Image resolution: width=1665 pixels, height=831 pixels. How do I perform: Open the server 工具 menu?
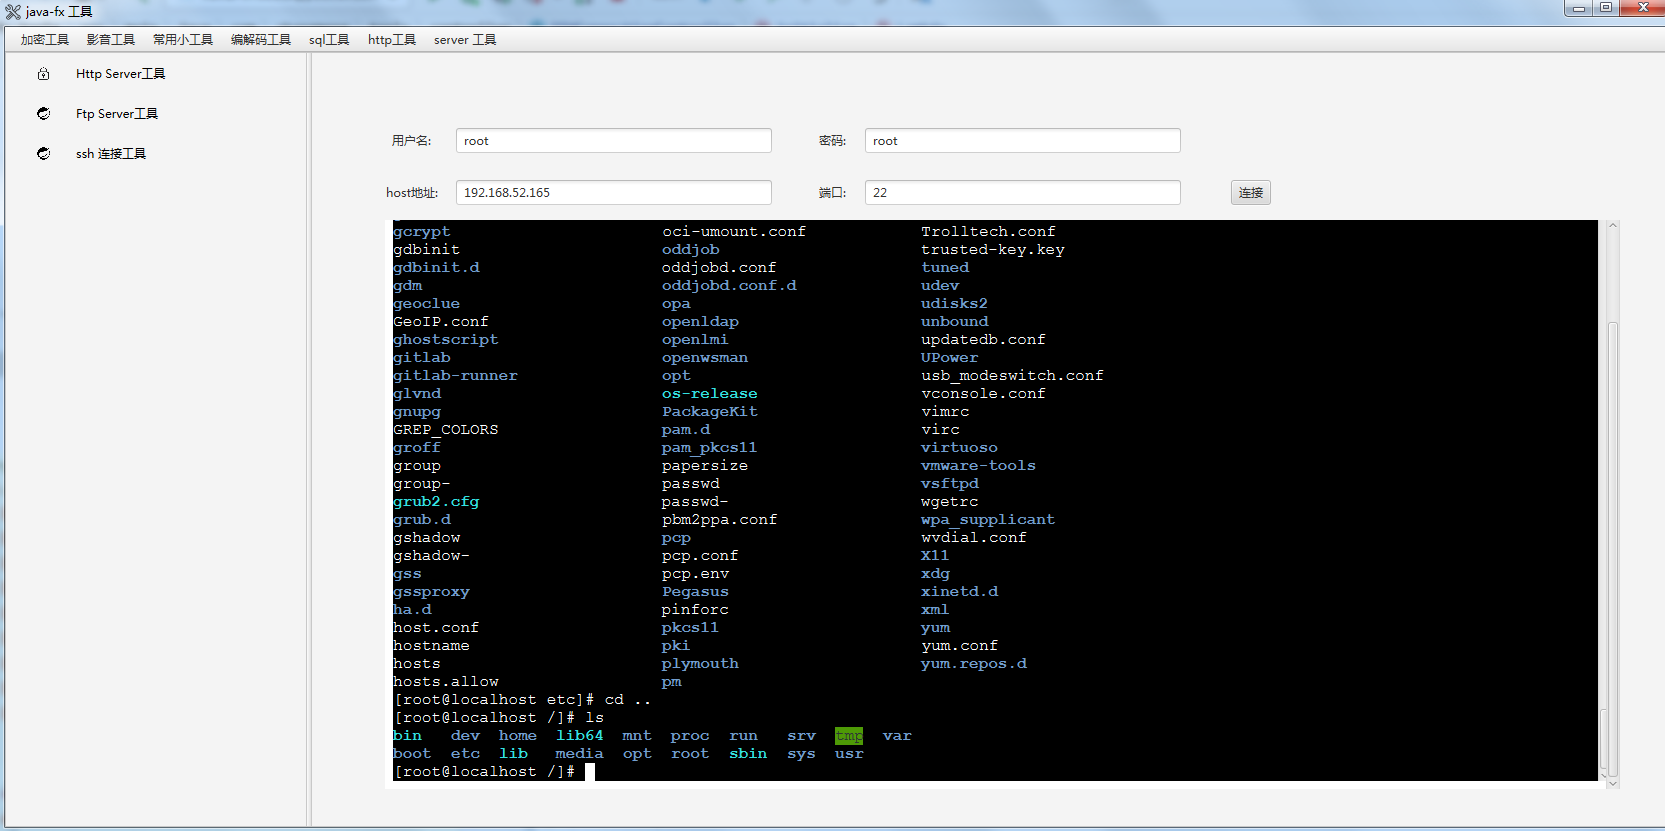pyautogui.click(x=464, y=40)
